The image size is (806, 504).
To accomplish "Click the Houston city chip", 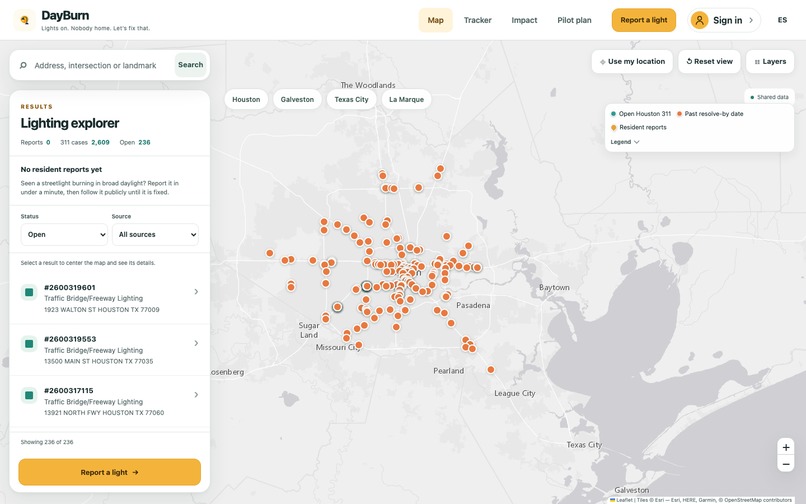I will (x=246, y=100).
